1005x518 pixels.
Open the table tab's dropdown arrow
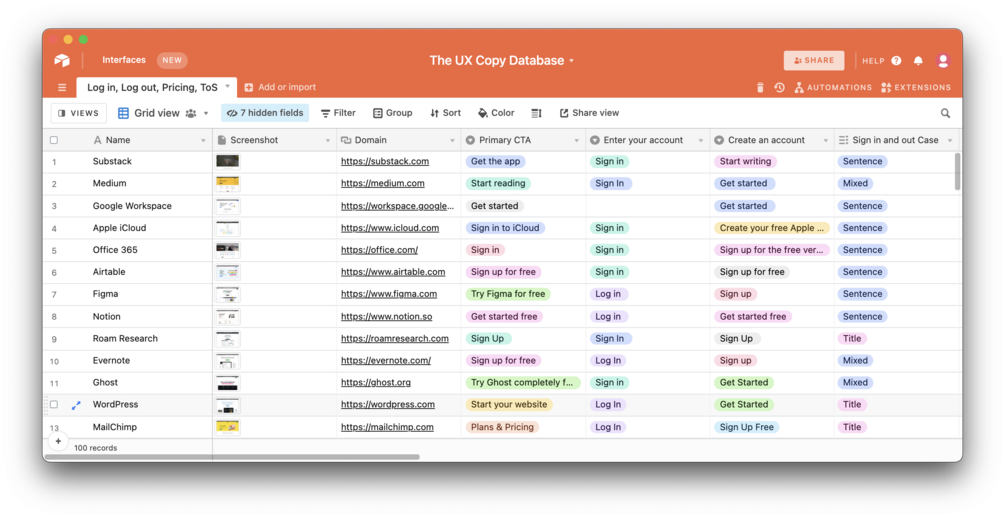[227, 87]
